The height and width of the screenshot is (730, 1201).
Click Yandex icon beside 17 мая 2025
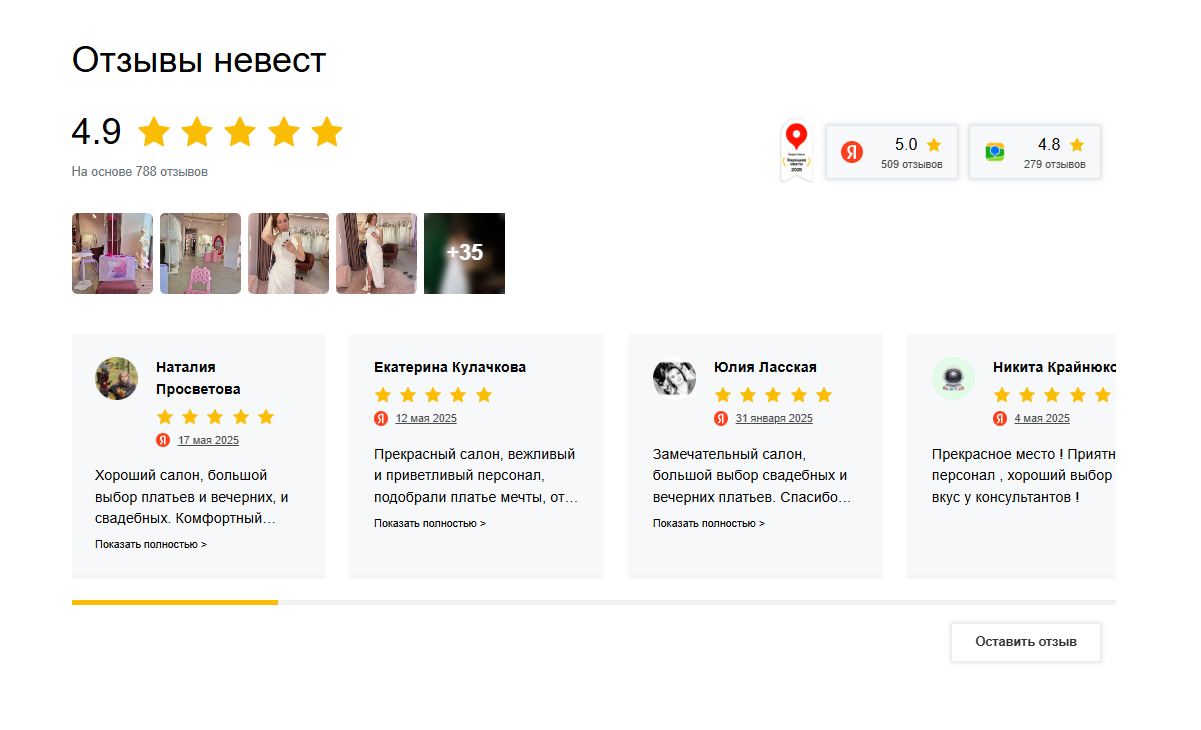[163, 440]
